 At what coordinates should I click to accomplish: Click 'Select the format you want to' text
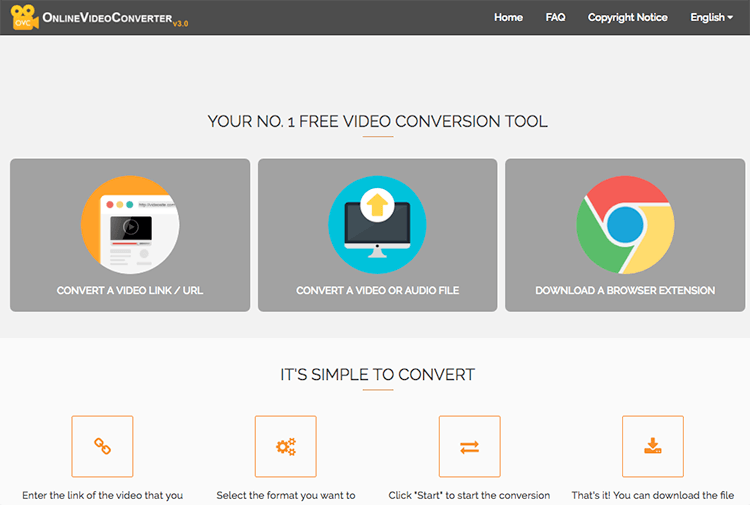[286, 495]
